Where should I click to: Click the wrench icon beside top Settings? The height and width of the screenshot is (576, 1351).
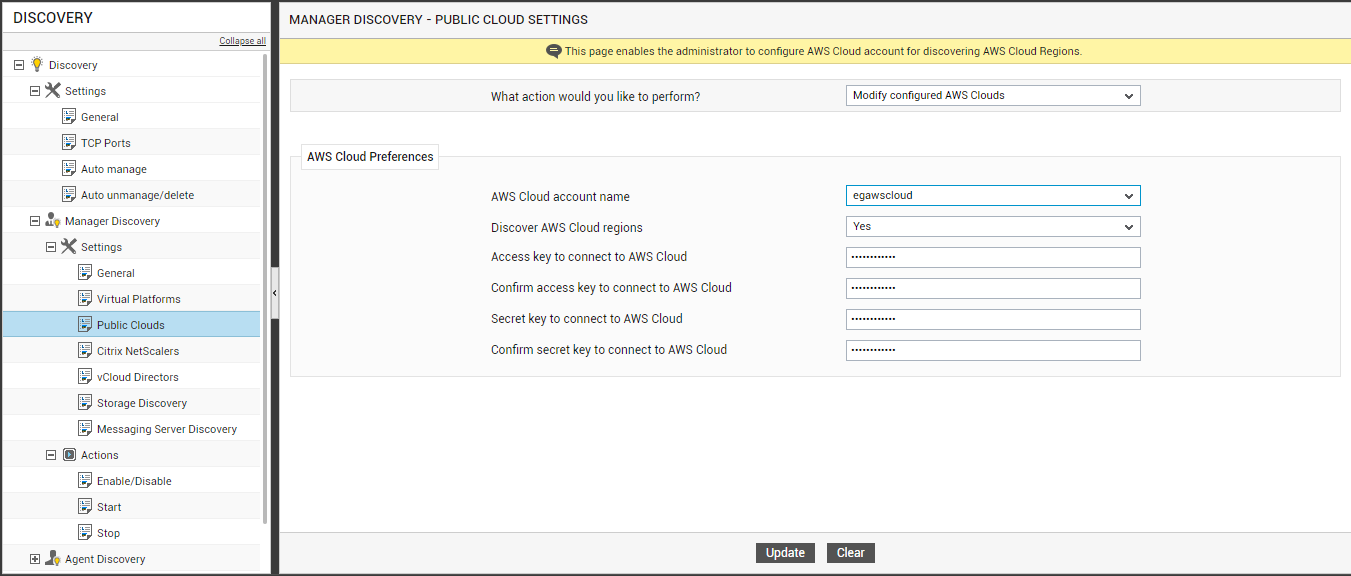click(x=53, y=90)
